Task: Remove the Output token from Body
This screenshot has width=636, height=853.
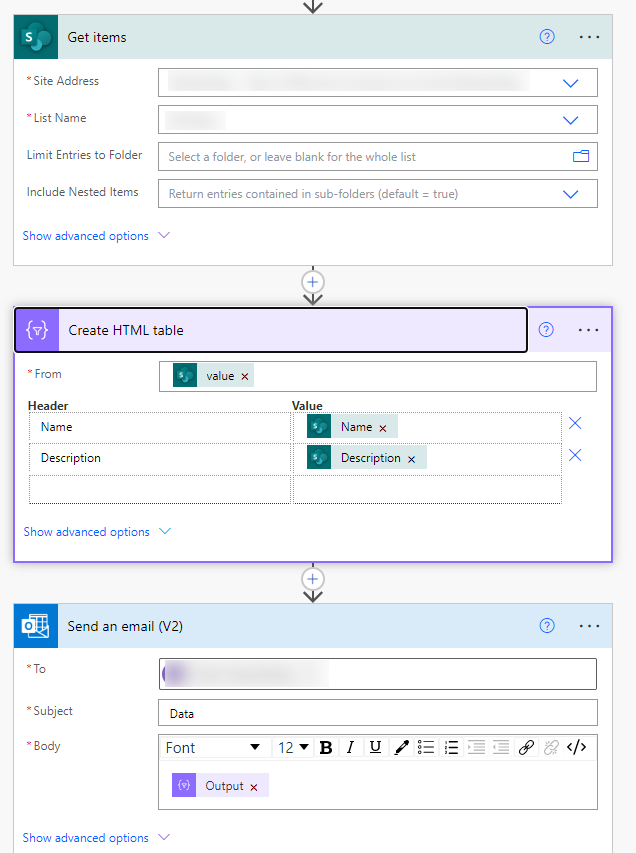Action: point(254,787)
